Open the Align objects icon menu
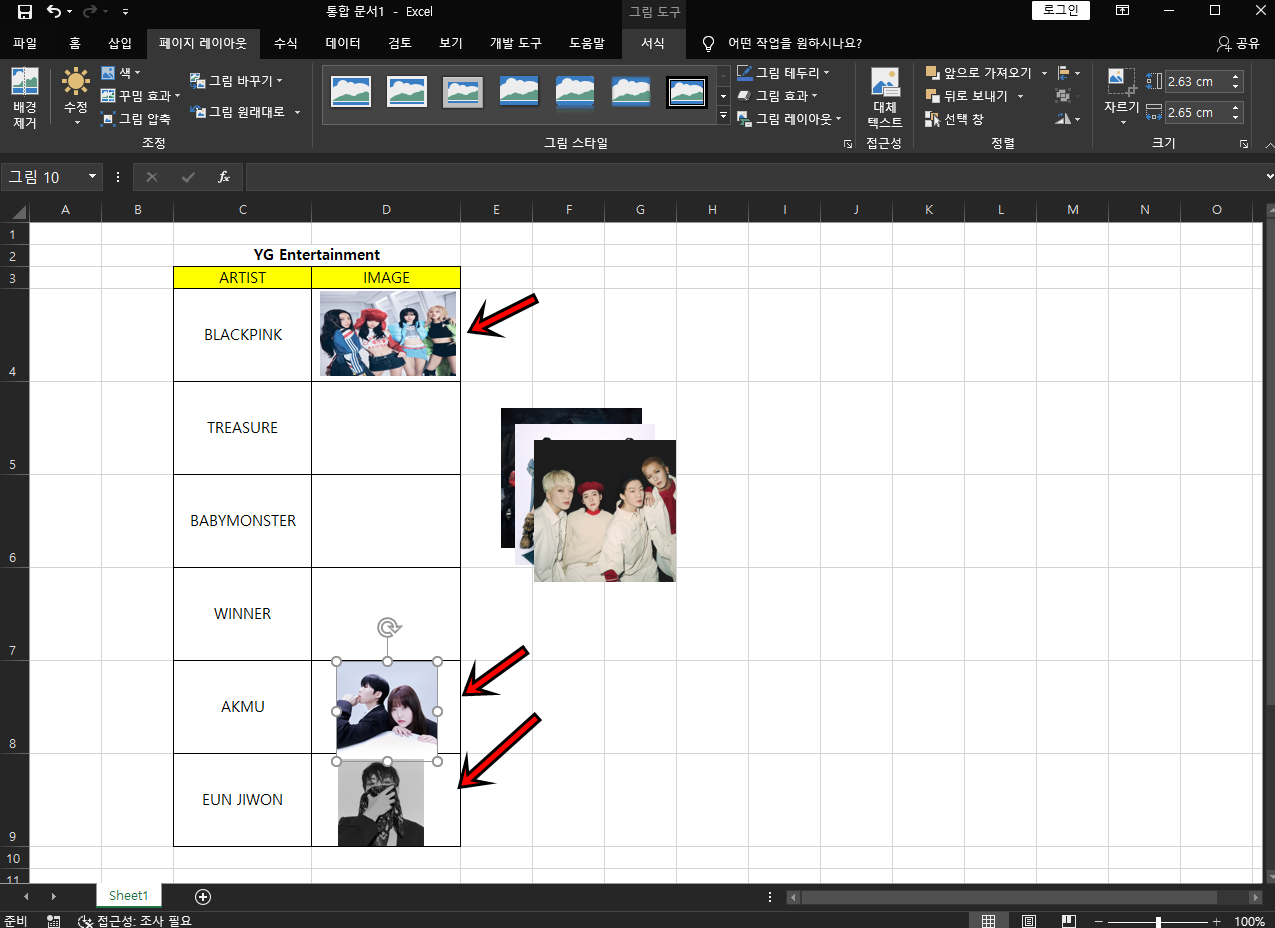This screenshot has width=1275, height=928. (1068, 73)
